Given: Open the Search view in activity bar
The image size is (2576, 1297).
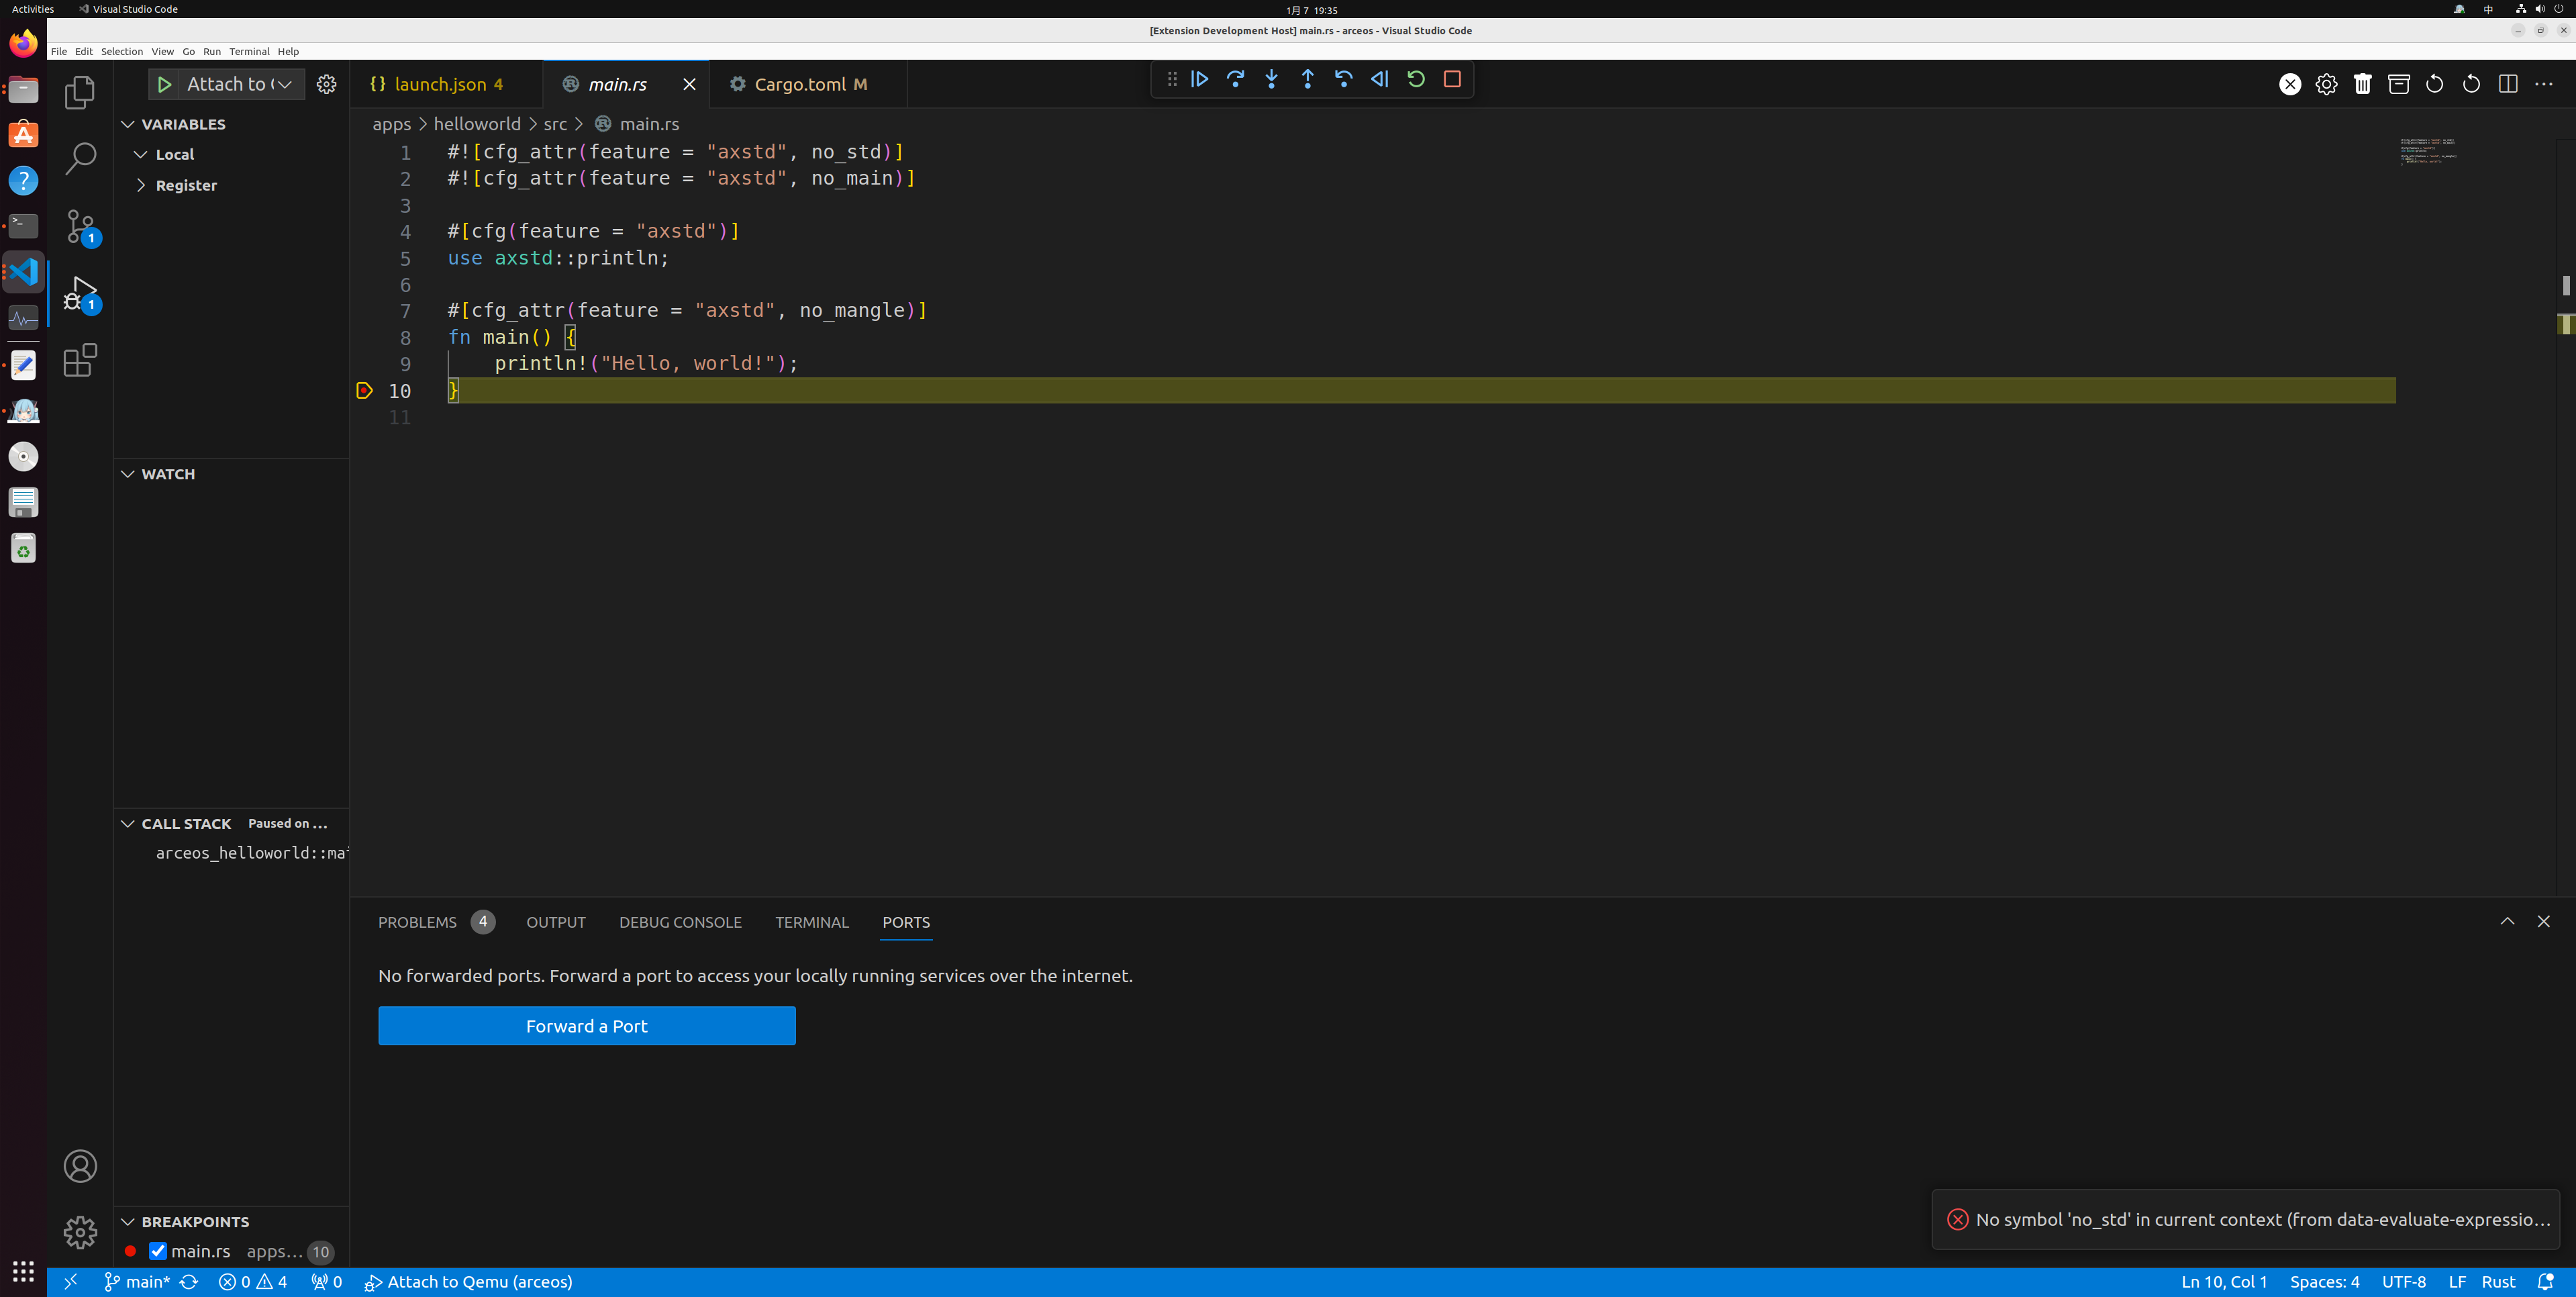Looking at the screenshot, I should pyautogui.click(x=80, y=158).
